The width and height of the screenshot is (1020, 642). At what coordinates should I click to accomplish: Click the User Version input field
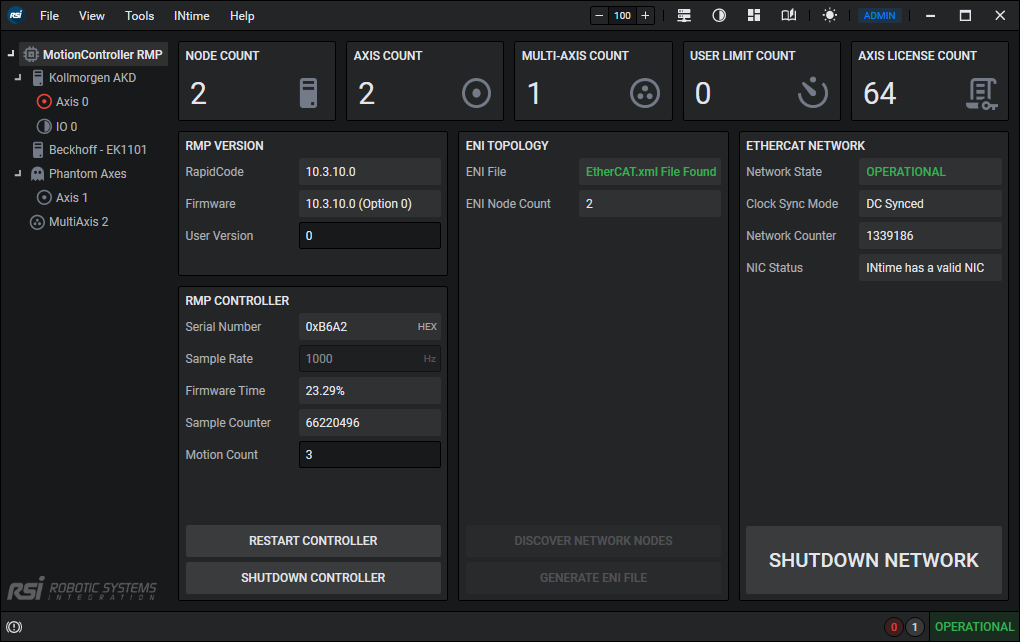point(369,236)
